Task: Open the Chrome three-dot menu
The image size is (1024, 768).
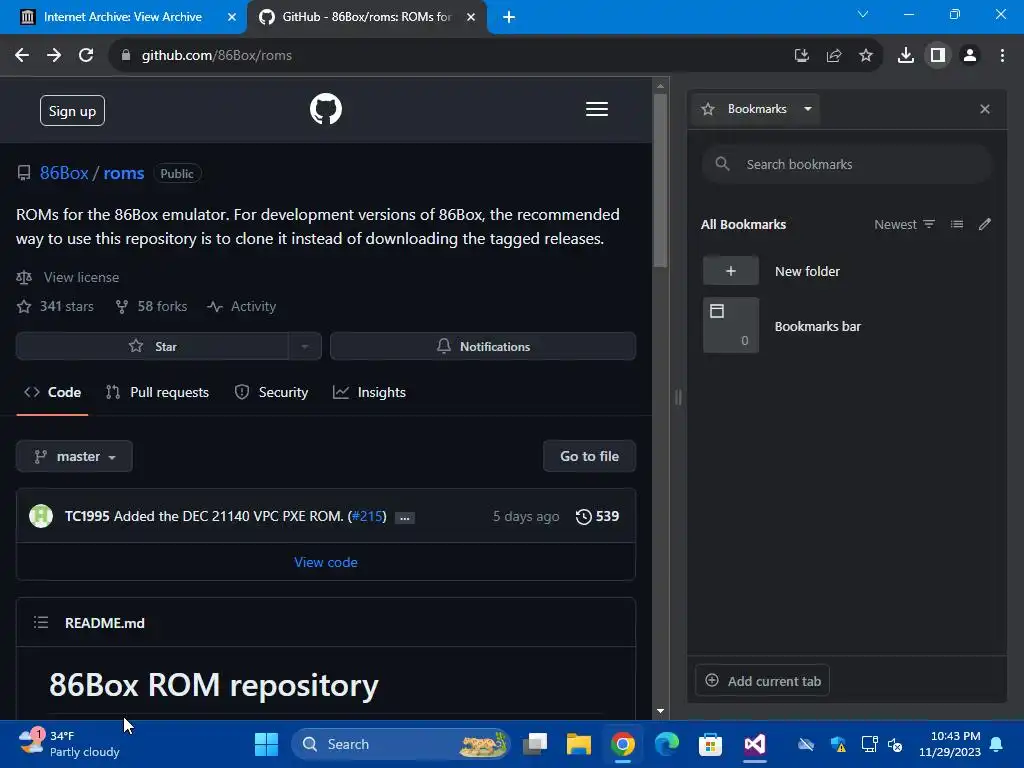Action: point(1002,56)
